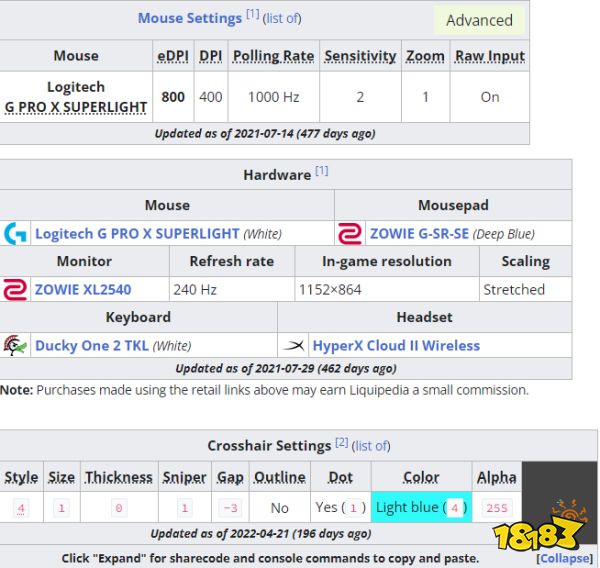Click the Advanced button in Mouse Settings
This screenshot has width=600, height=568.
pyautogui.click(x=479, y=20)
